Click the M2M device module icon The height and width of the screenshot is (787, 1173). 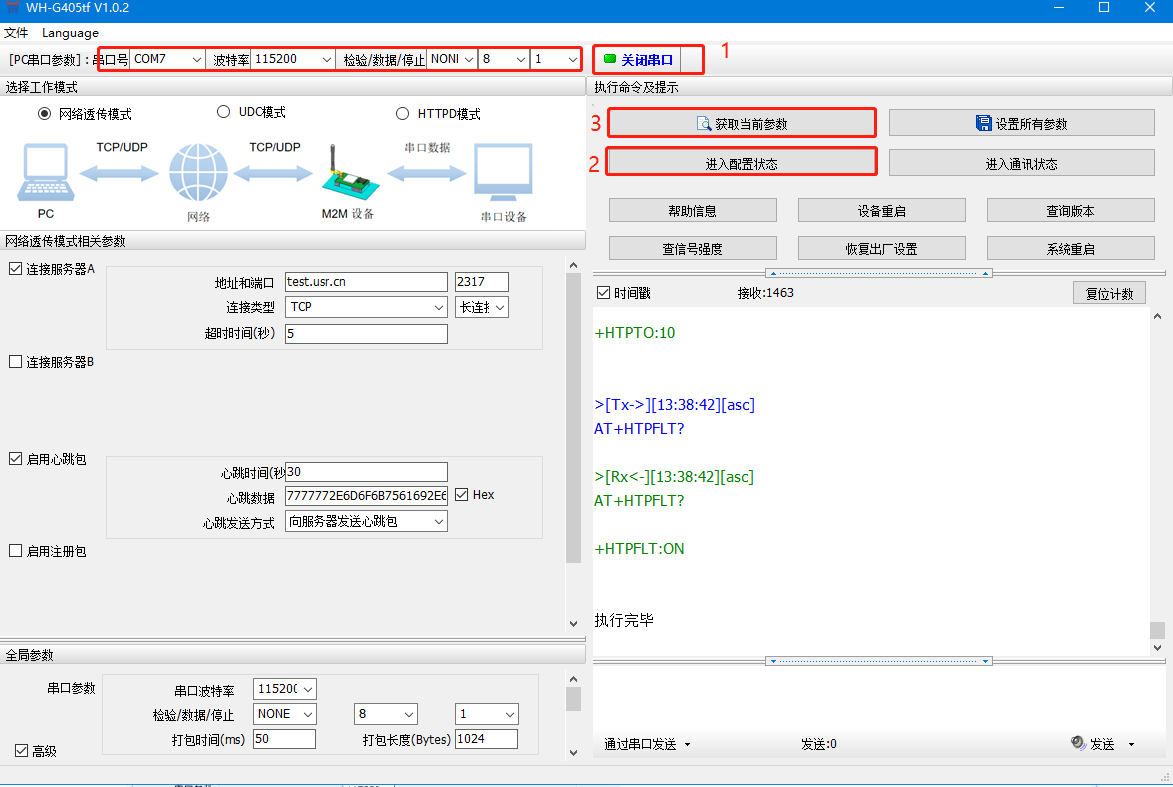tap(346, 175)
